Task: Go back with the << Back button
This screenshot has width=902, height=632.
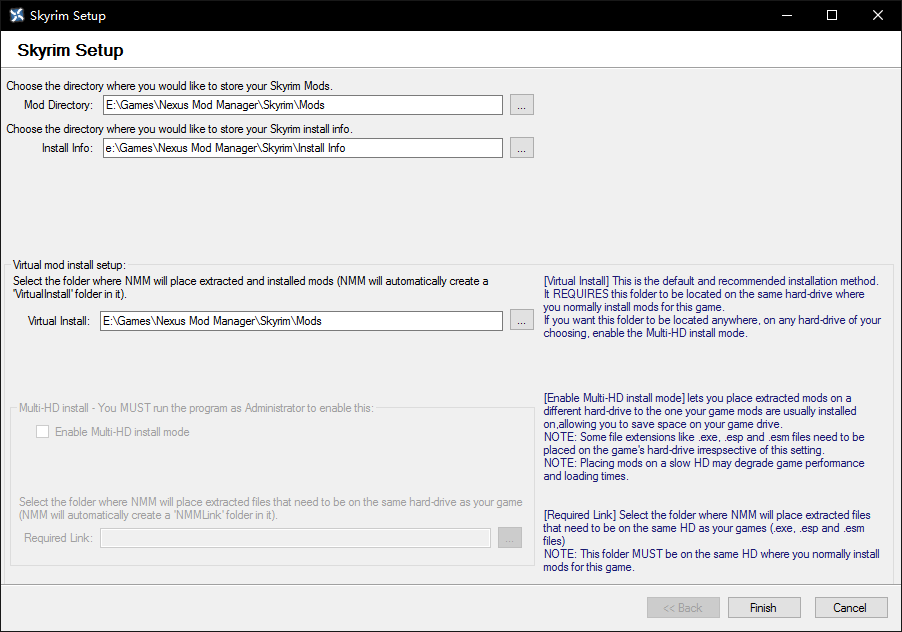Action: (683, 608)
